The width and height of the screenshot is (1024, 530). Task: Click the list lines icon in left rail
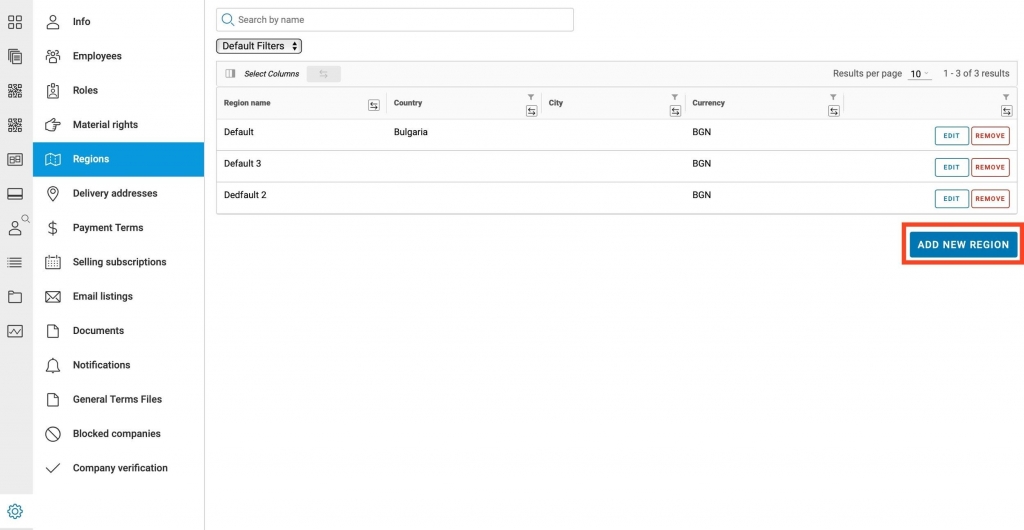point(15,263)
